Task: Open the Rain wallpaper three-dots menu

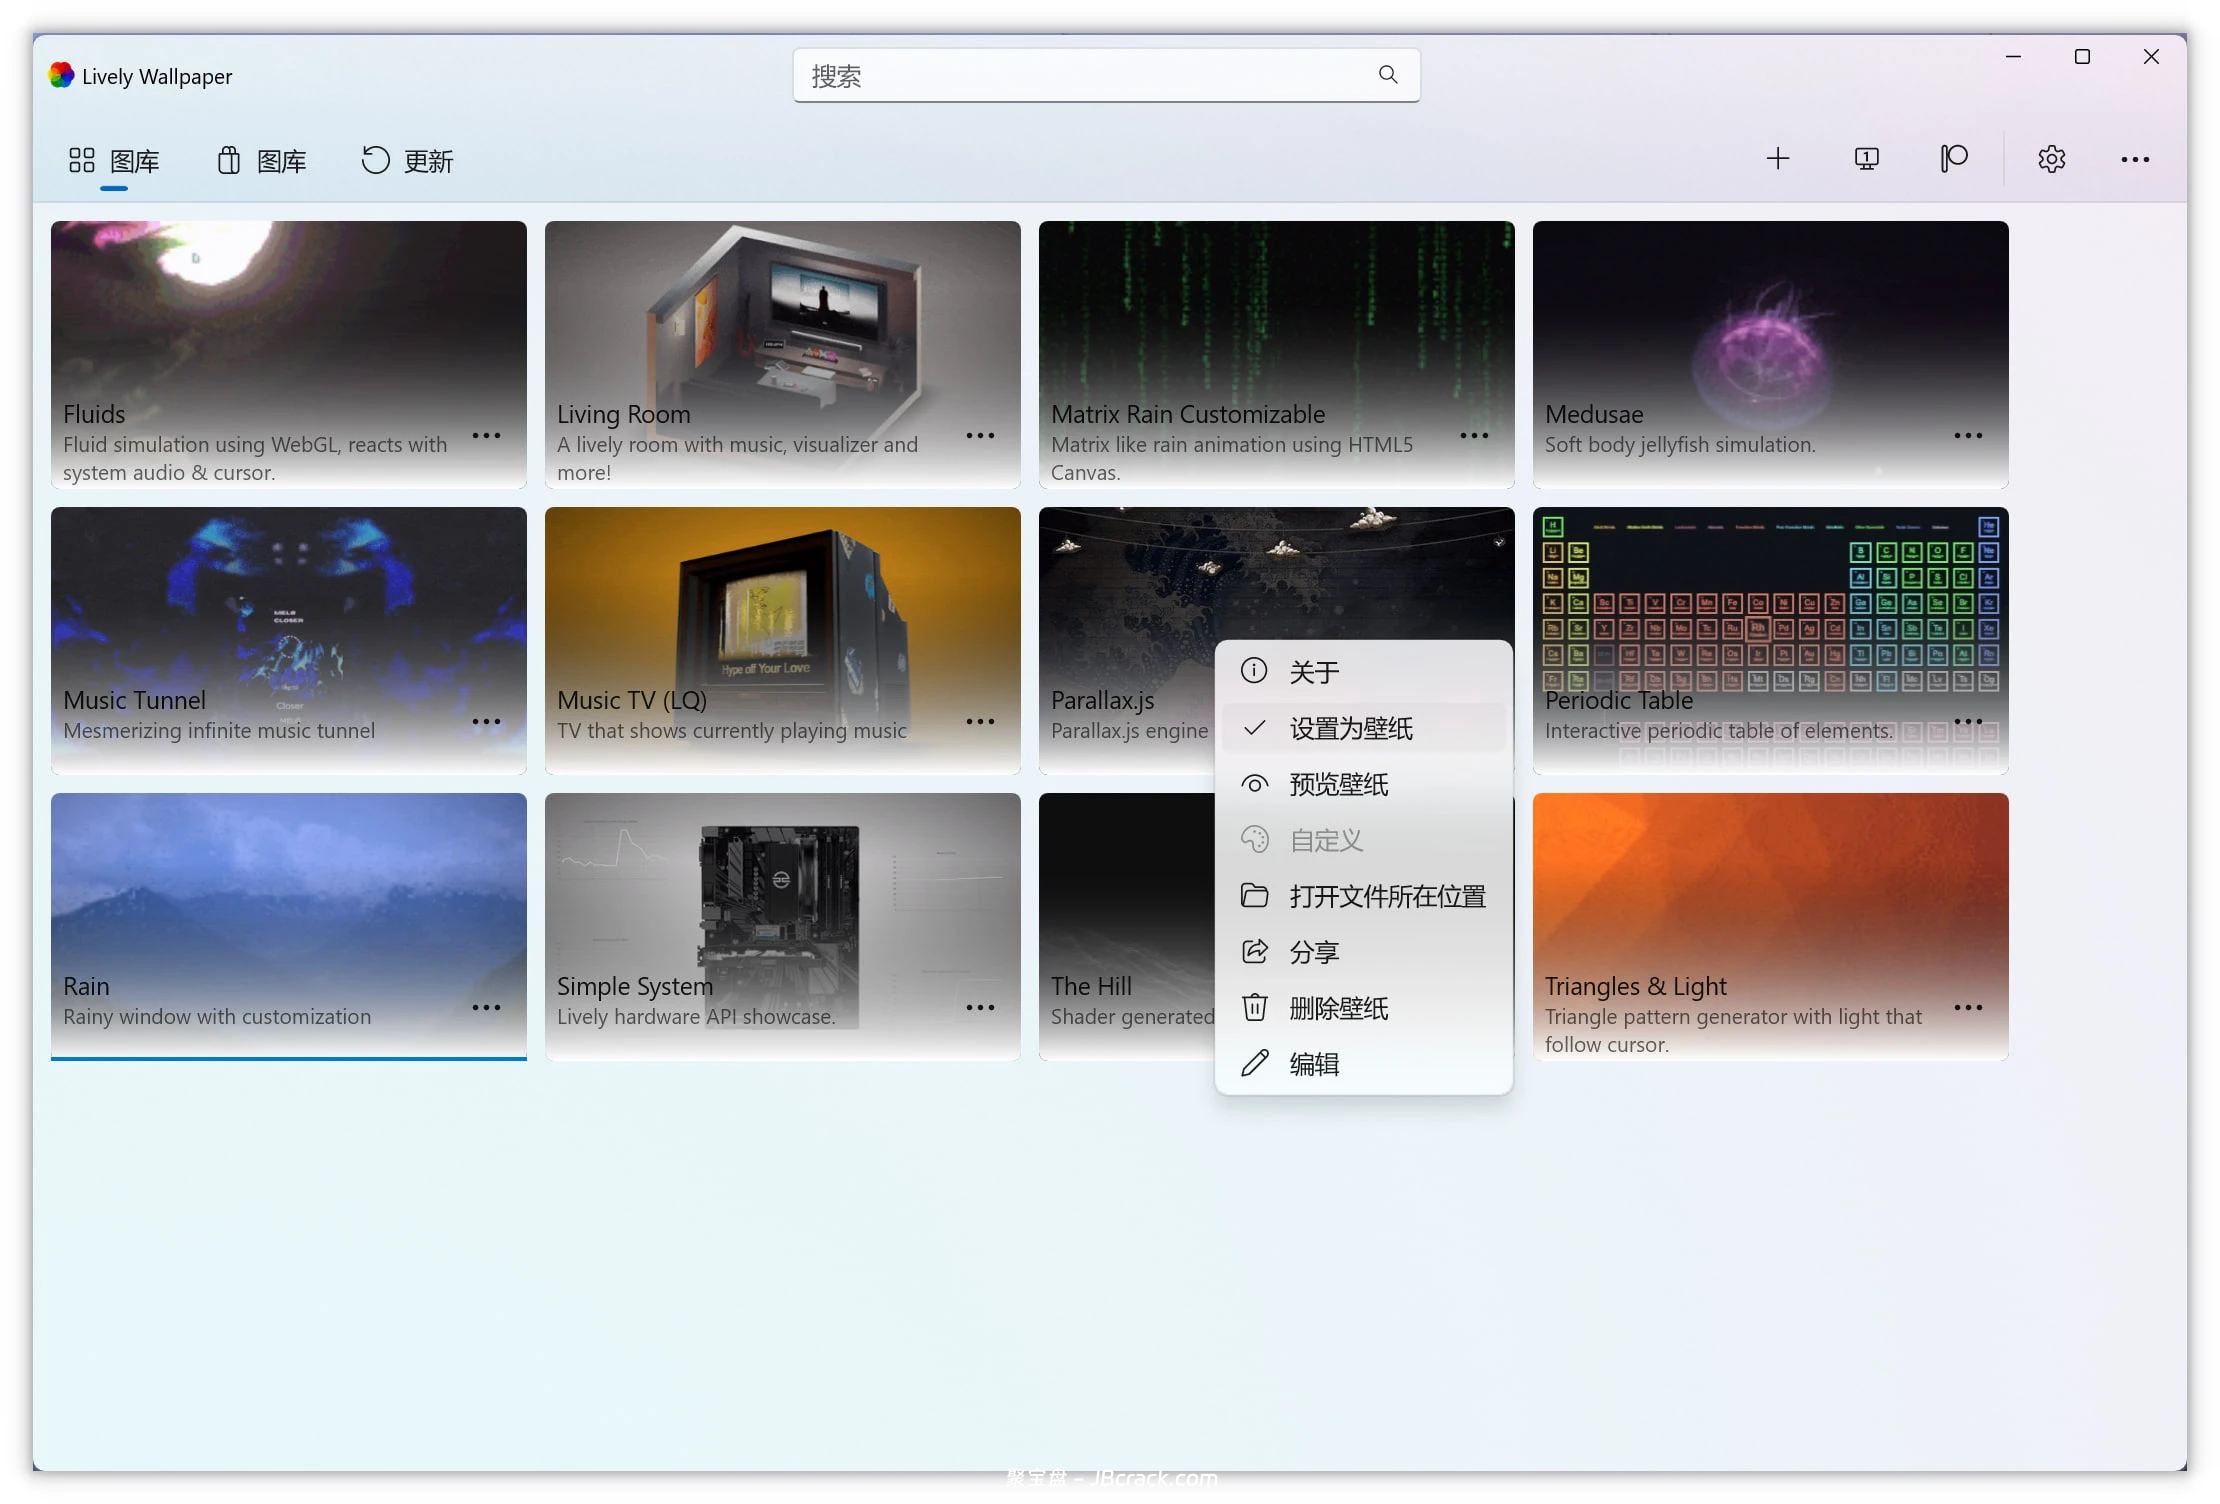Action: pos(486,1008)
